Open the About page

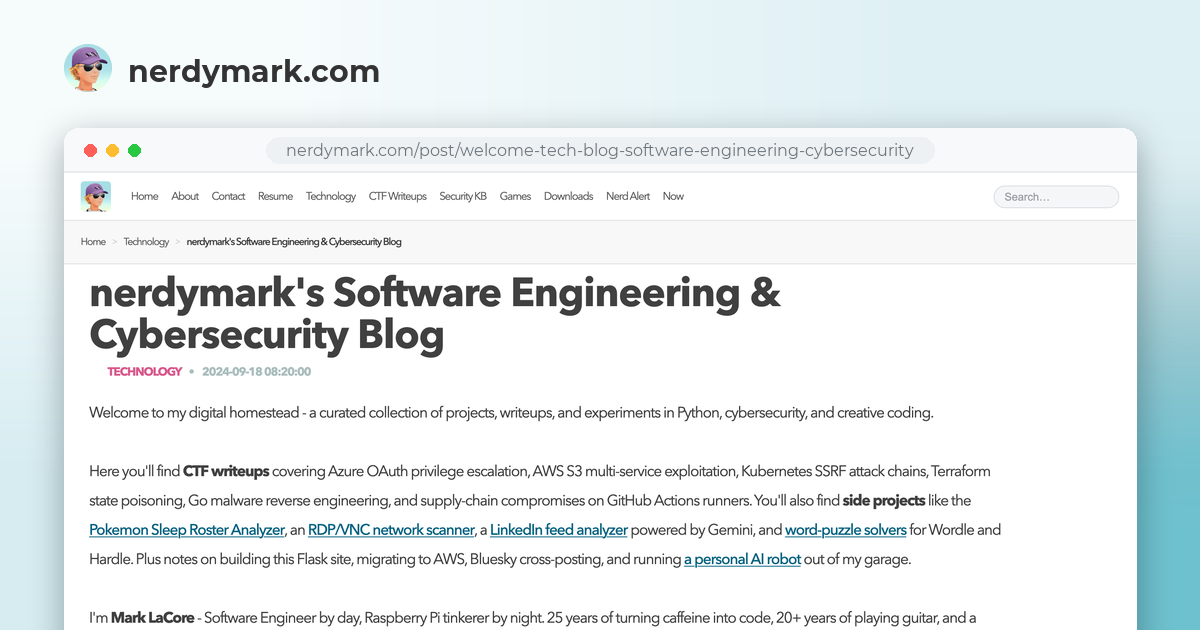point(185,196)
